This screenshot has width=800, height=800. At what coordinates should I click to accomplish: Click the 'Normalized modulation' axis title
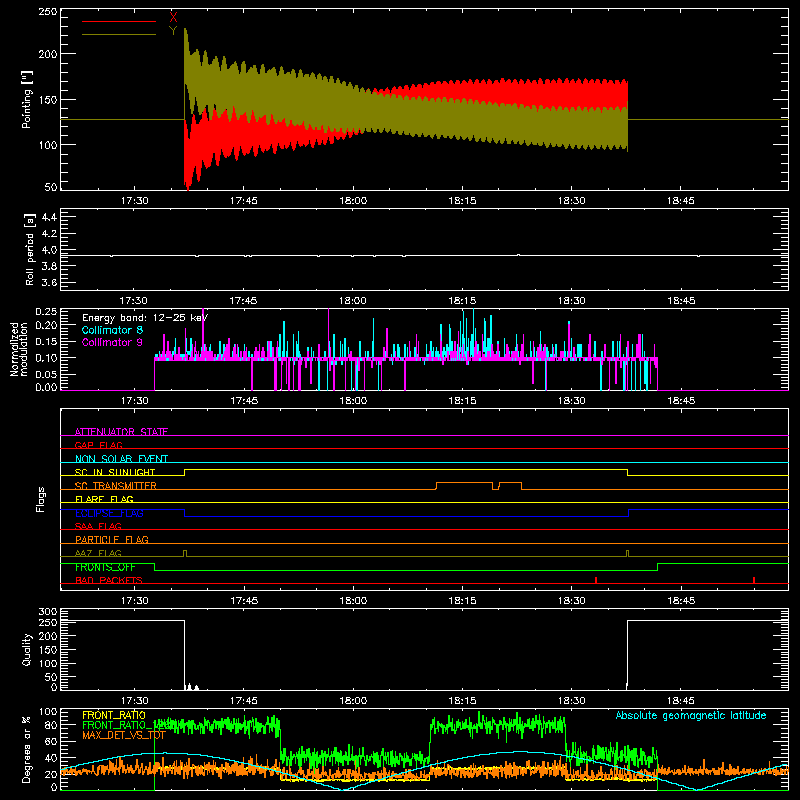19,349
